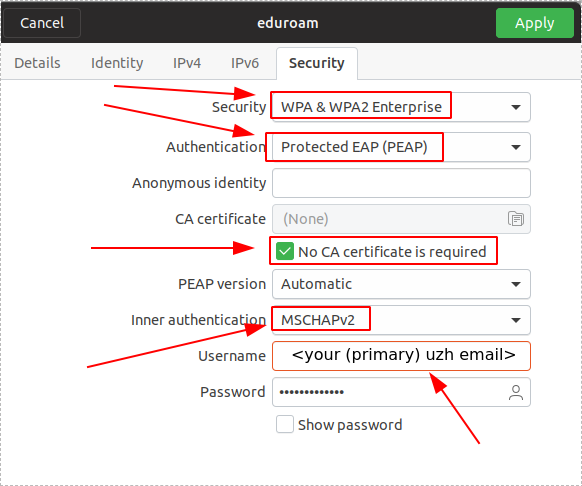Select the Security tab
The height and width of the screenshot is (486, 582).
317,63
